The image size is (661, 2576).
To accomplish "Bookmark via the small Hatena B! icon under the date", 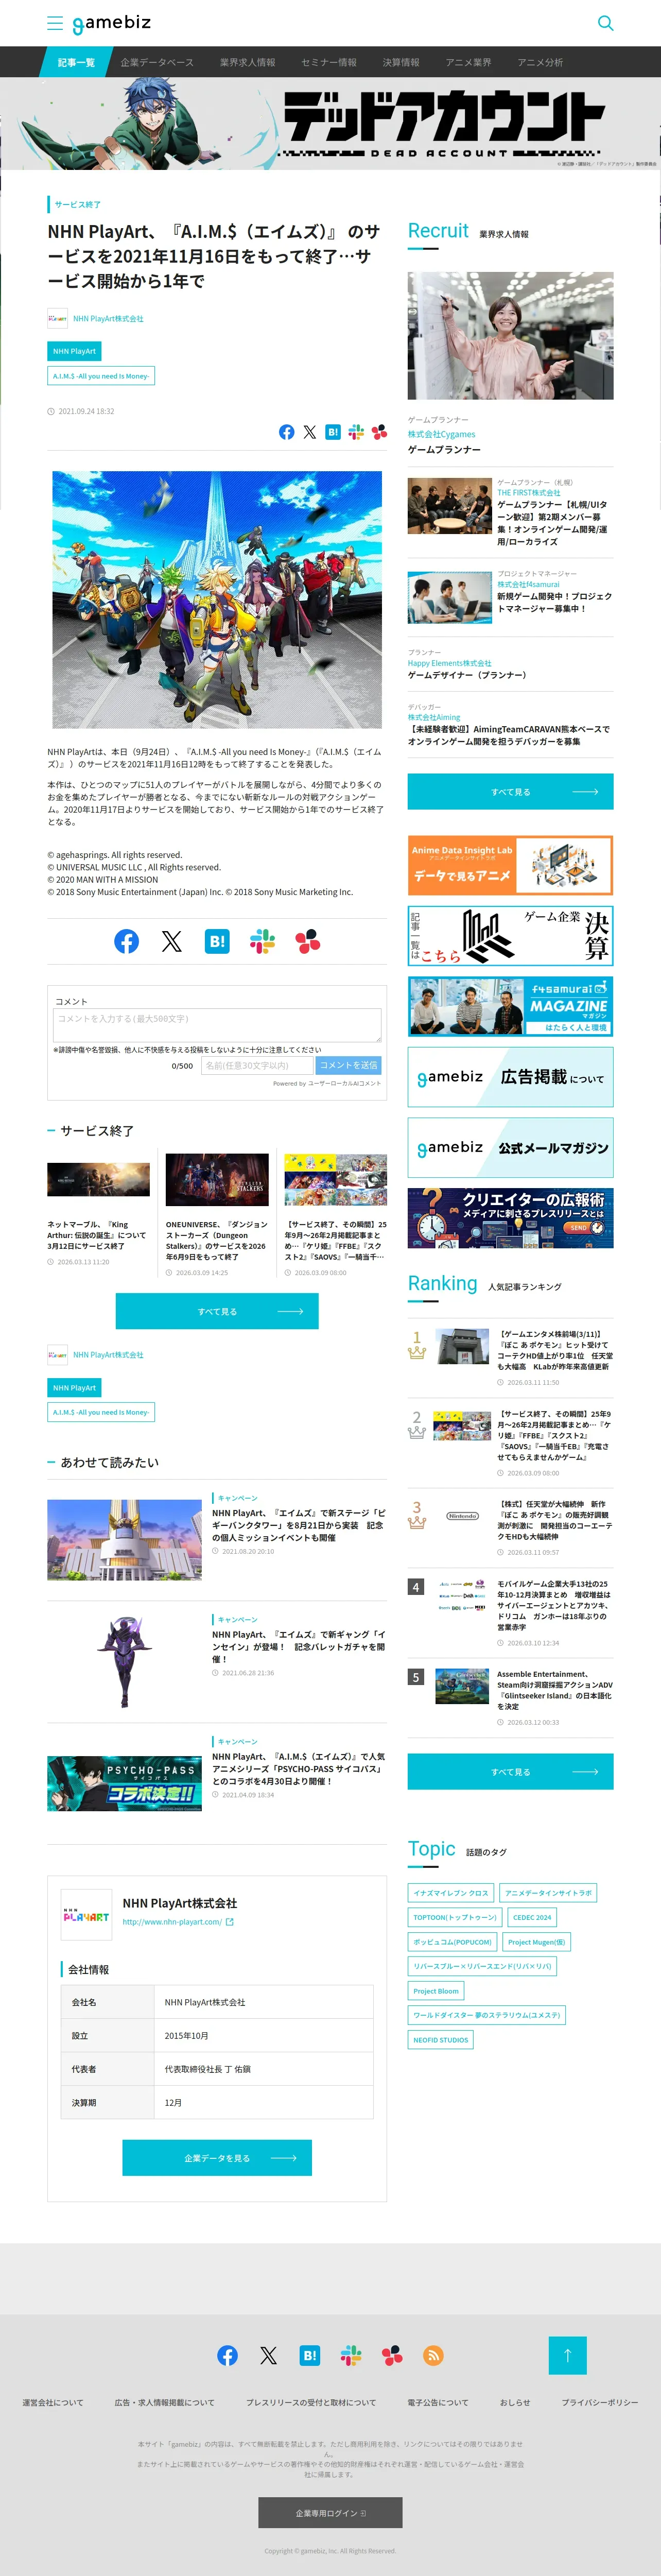I will click(333, 432).
